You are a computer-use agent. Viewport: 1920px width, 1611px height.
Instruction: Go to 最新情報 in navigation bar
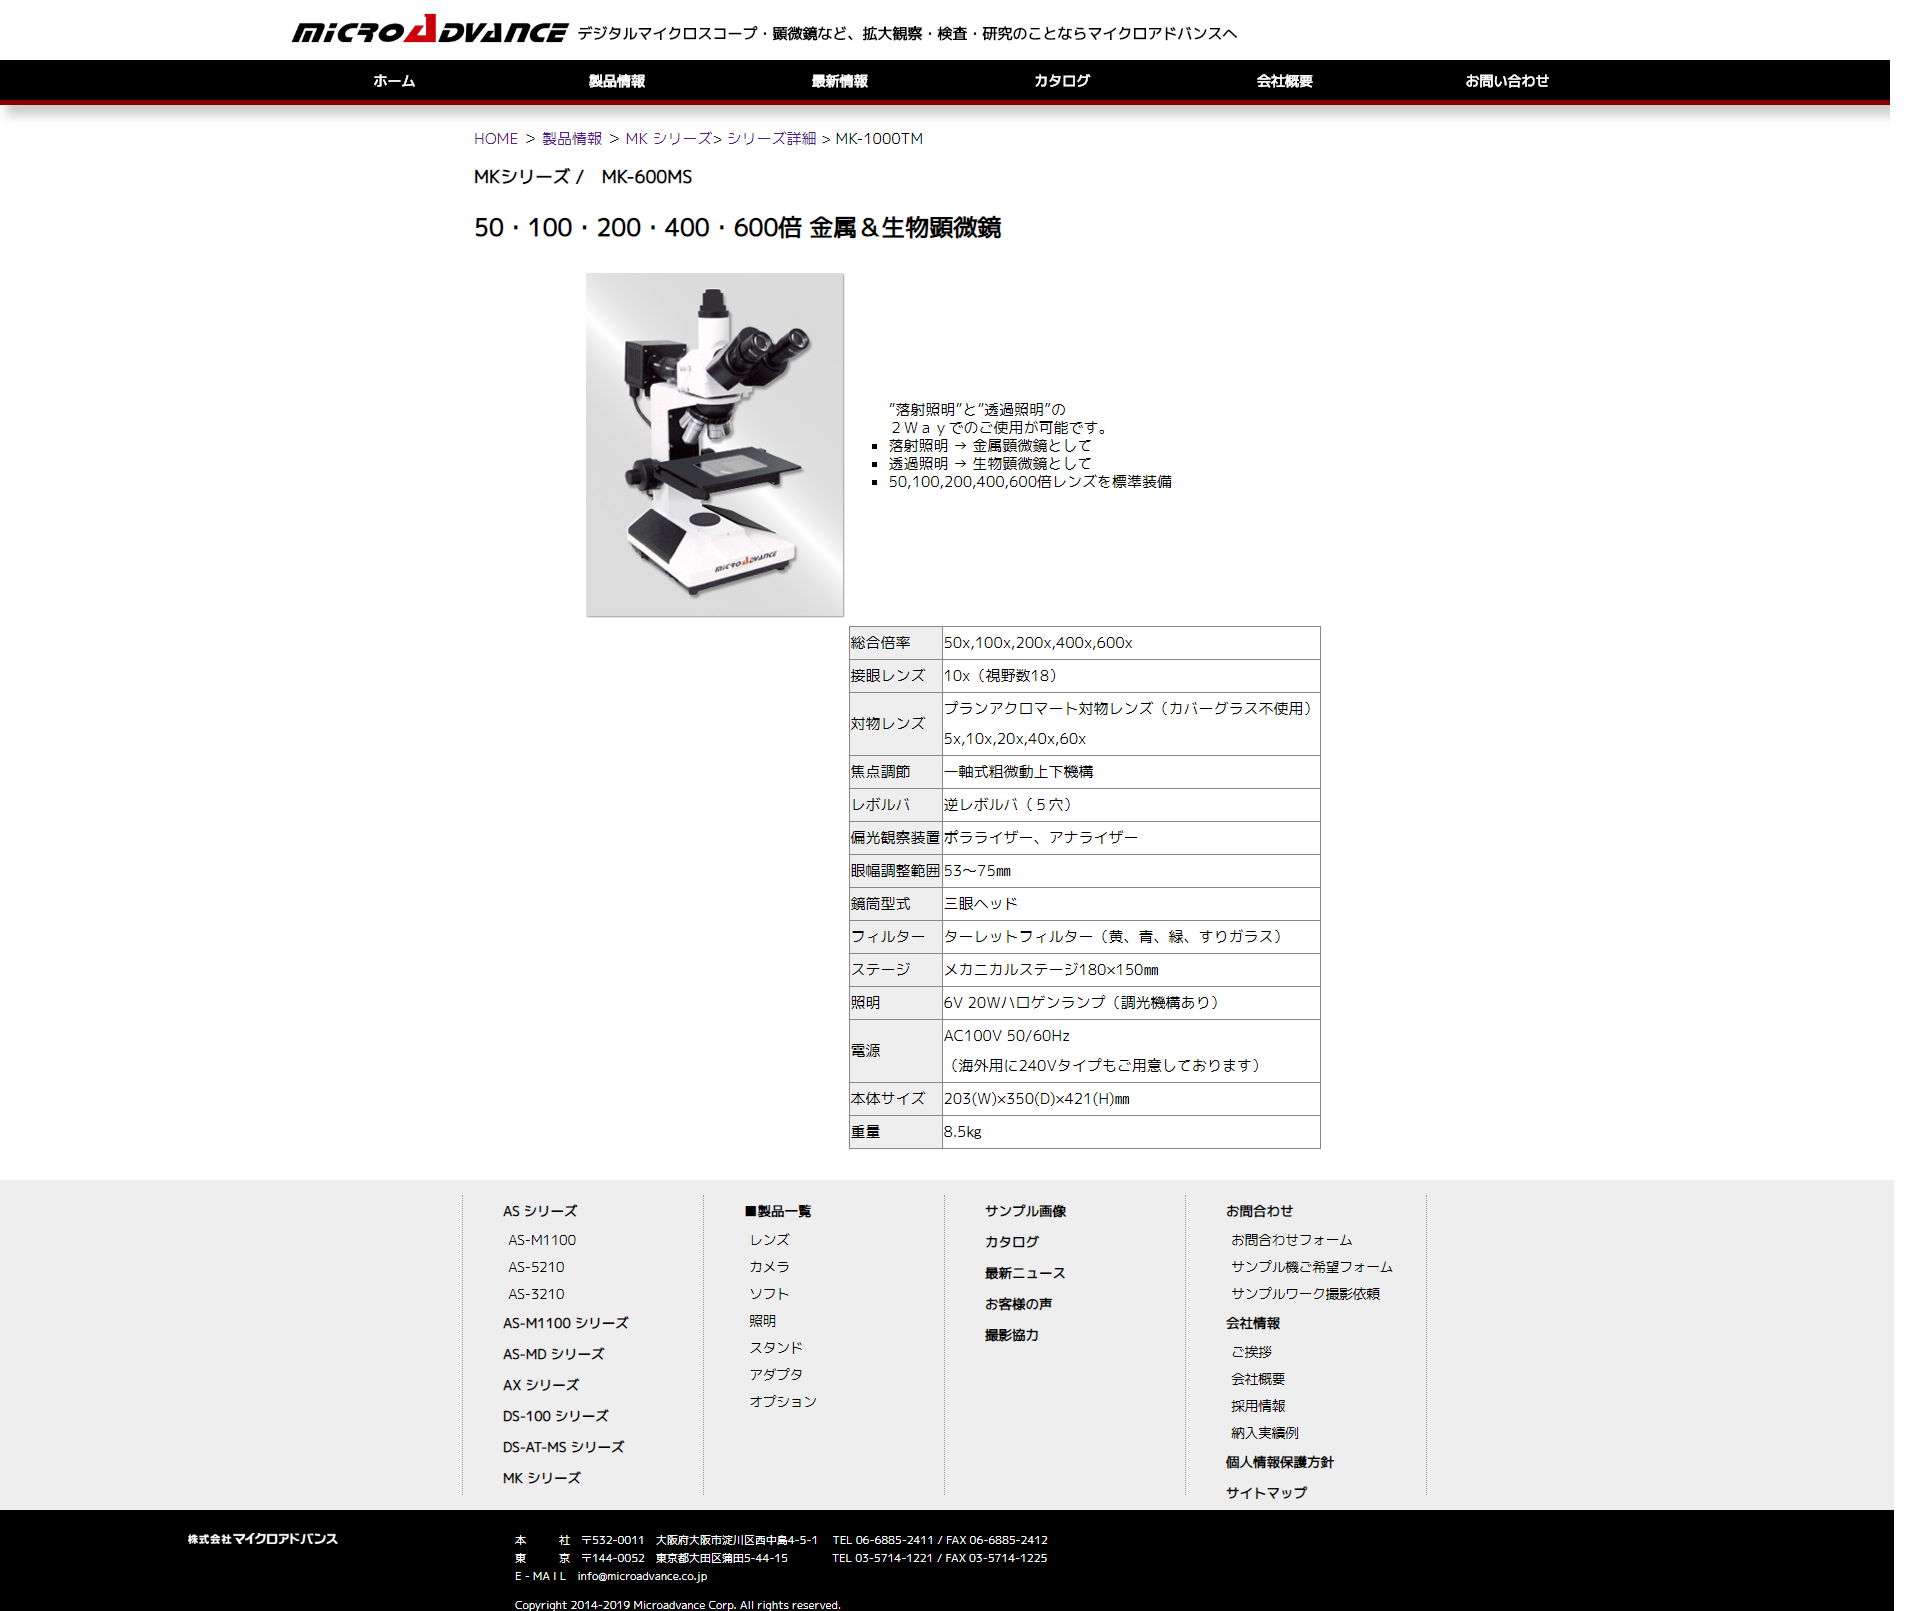pos(839,81)
